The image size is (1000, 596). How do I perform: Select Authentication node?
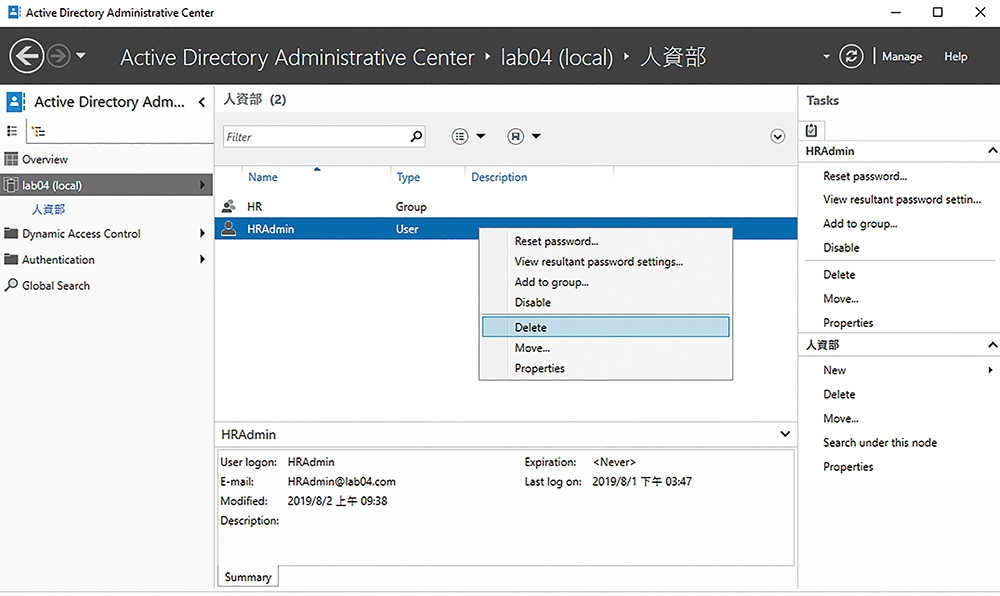[58, 259]
